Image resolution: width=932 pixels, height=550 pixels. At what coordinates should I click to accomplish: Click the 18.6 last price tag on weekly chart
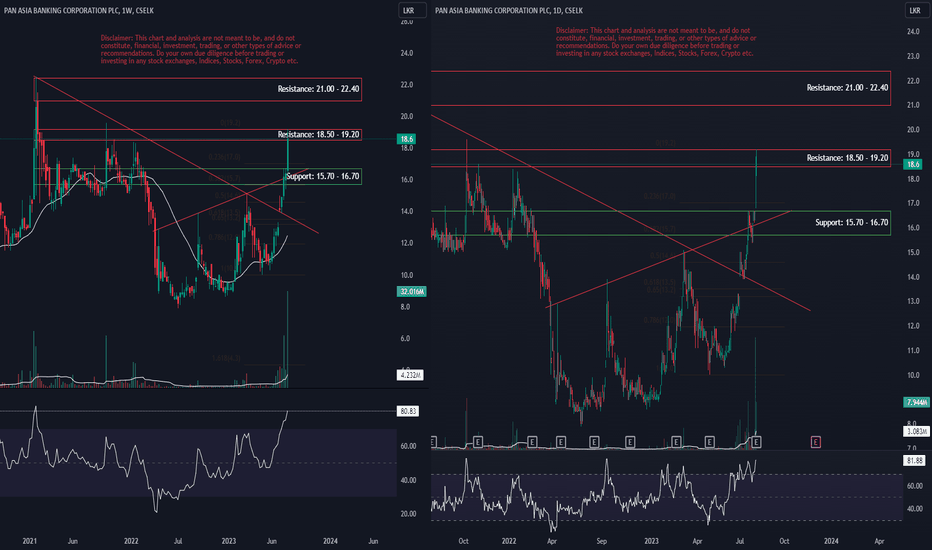click(x=407, y=139)
